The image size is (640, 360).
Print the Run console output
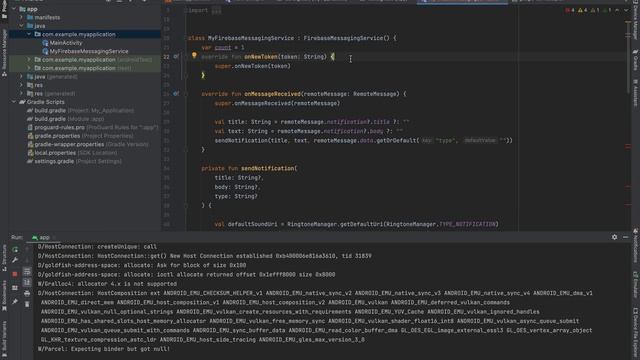pyautogui.click(x=27, y=293)
